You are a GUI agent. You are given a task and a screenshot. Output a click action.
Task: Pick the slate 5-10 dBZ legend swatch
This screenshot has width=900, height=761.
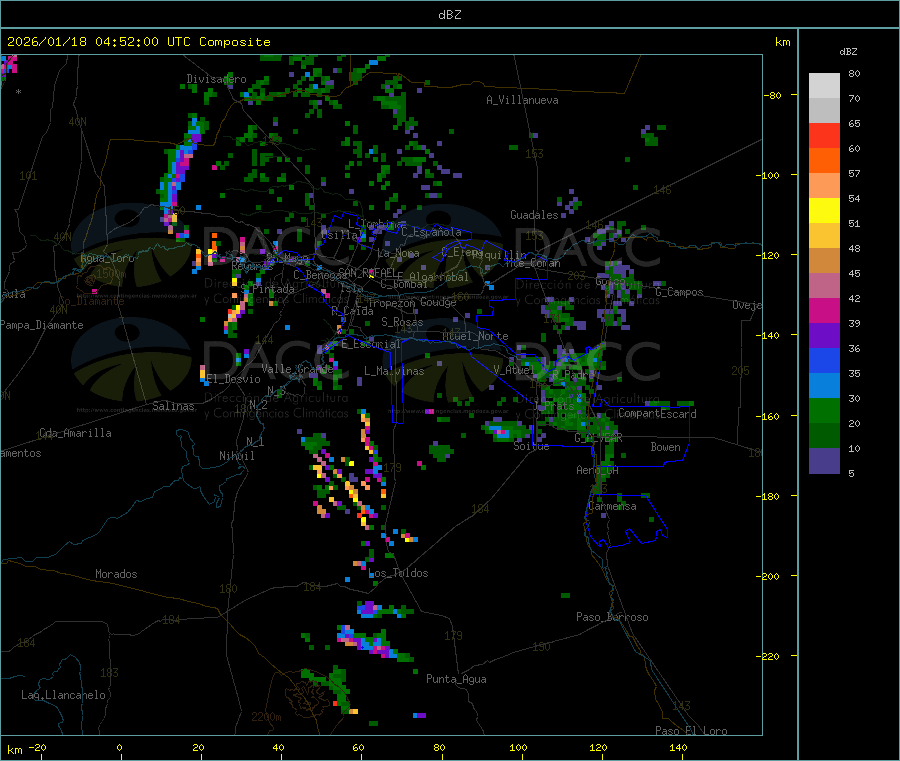[x=824, y=461]
